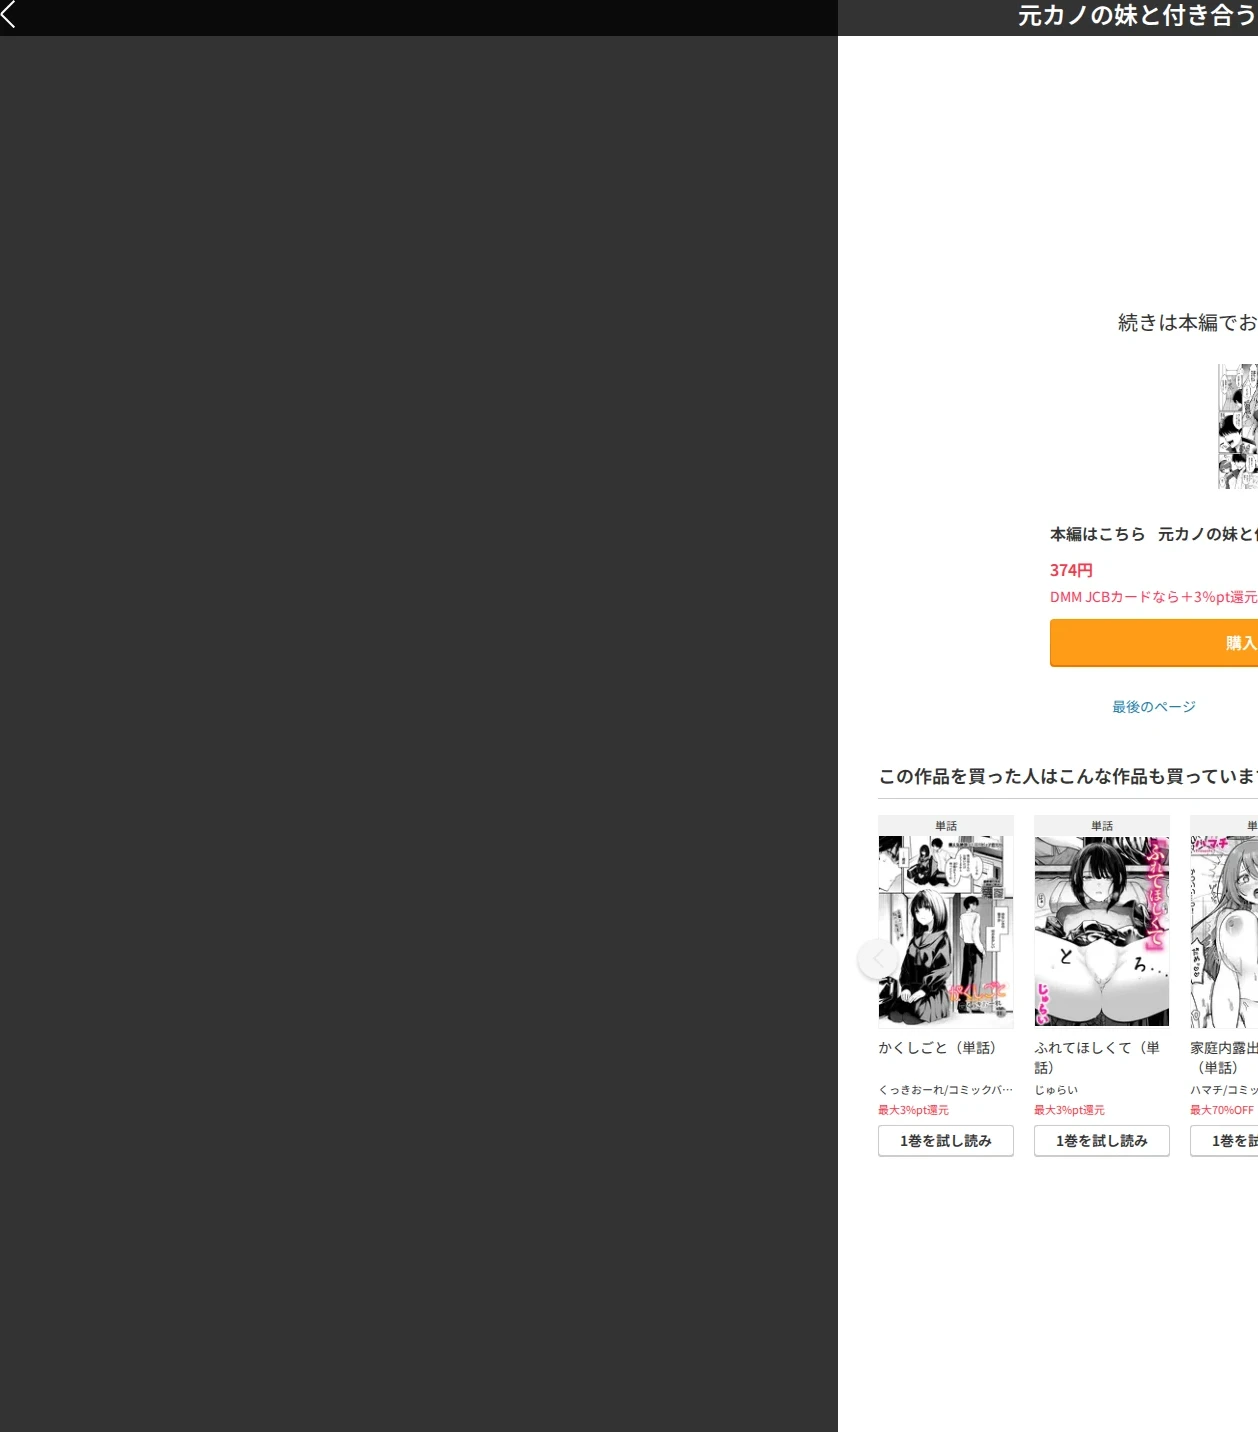
Task: Open author link ハマチ/コミッ
Action: [x=1224, y=1090]
